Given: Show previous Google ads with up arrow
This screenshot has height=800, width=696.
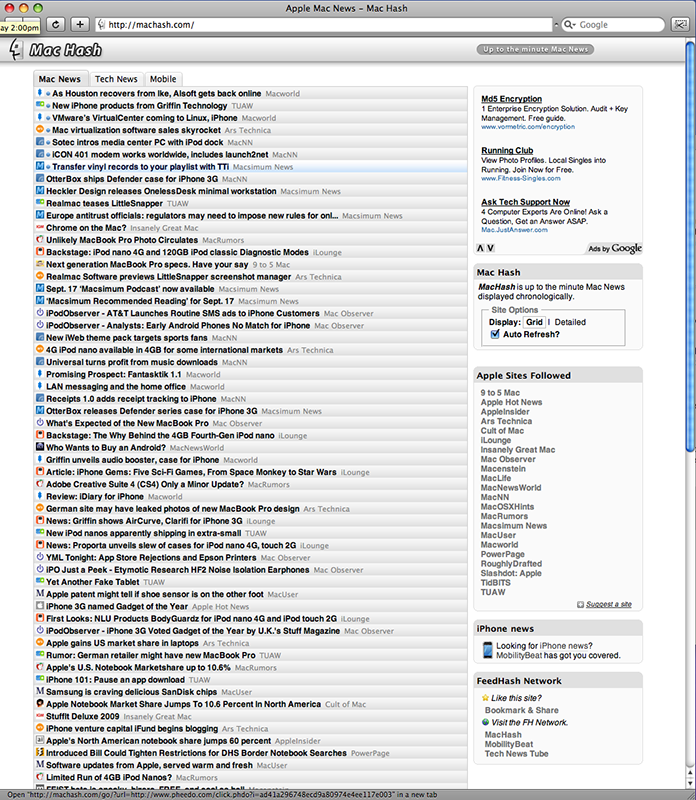Looking at the screenshot, I should pyautogui.click(x=480, y=248).
